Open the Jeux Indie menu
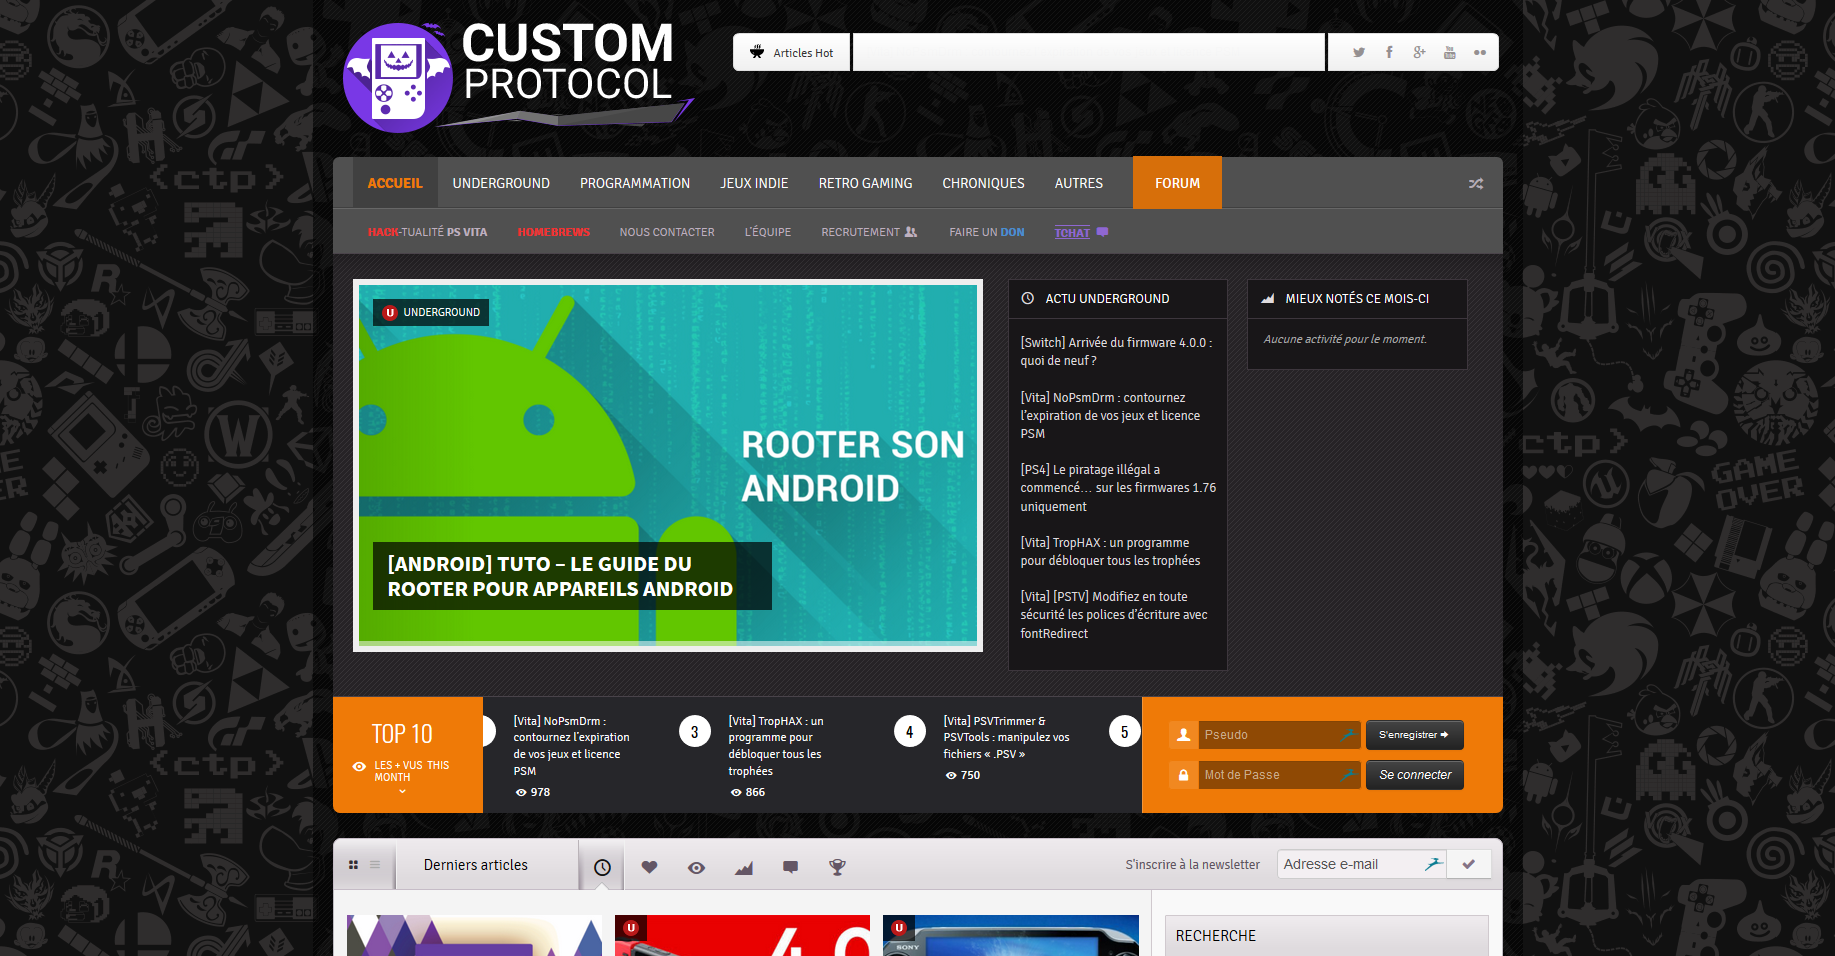 tap(754, 183)
